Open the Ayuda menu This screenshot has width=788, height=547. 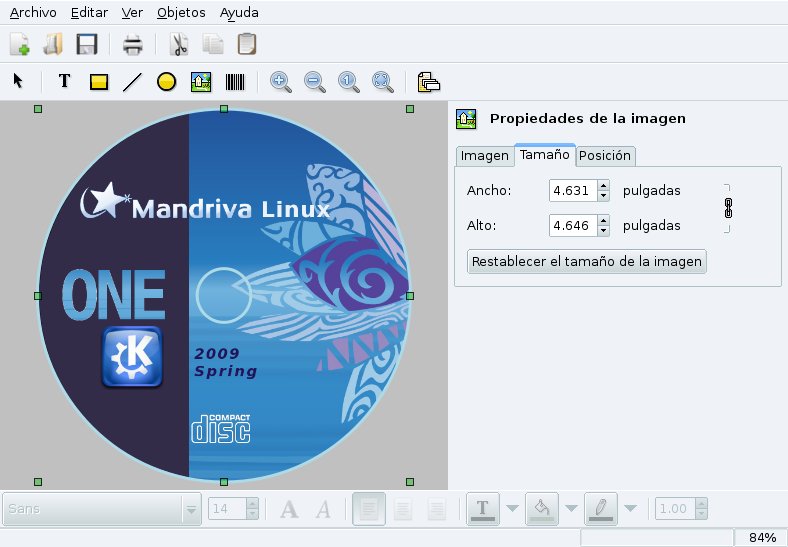pyautogui.click(x=239, y=13)
